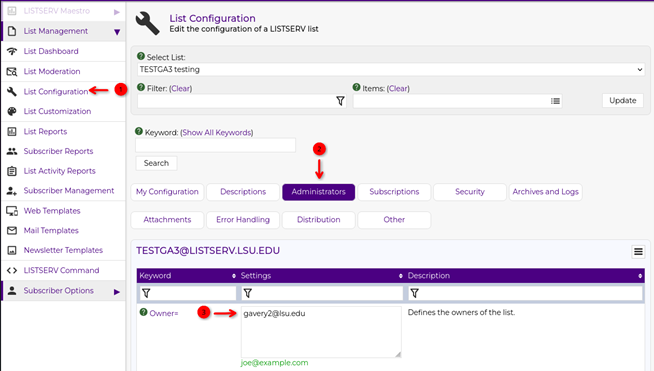Click the List Configuration wrench icon in sidebar
The image size is (654, 371).
pyautogui.click(x=12, y=91)
